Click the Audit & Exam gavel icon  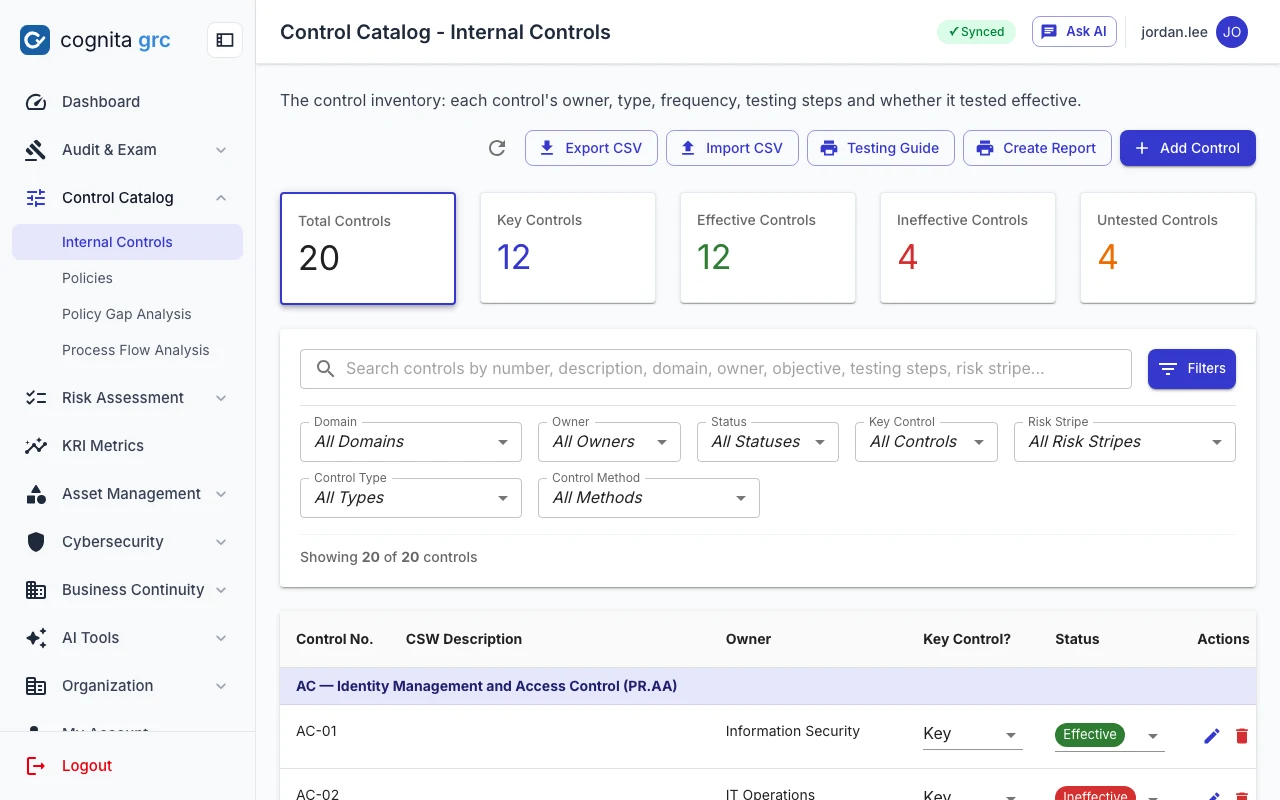pos(36,150)
